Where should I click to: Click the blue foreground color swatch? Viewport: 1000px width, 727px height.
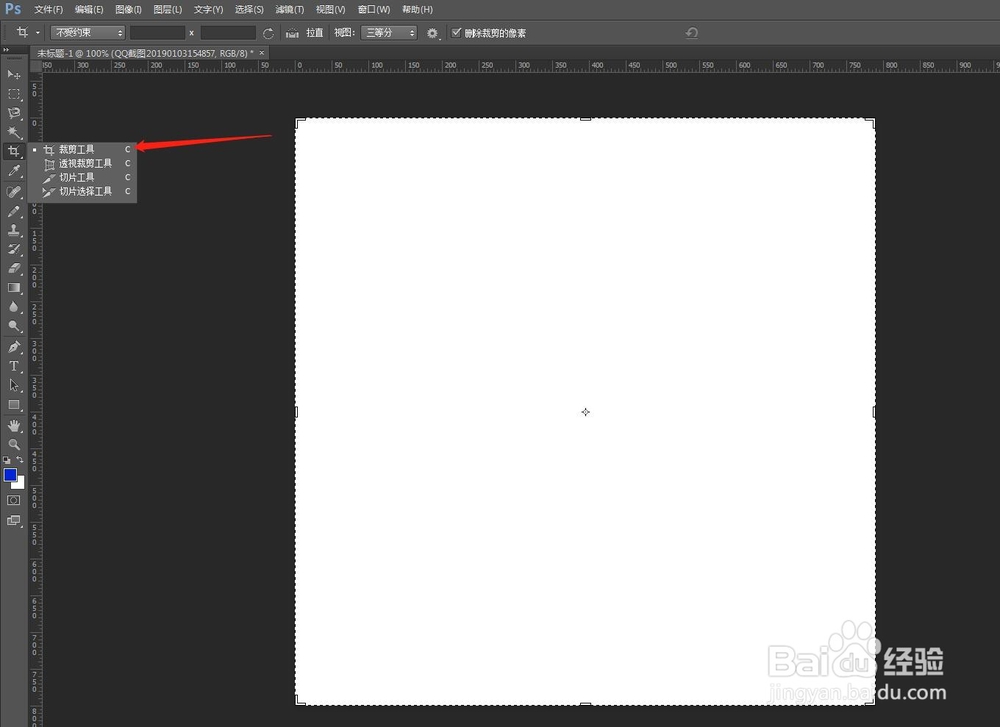pos(13,477)
